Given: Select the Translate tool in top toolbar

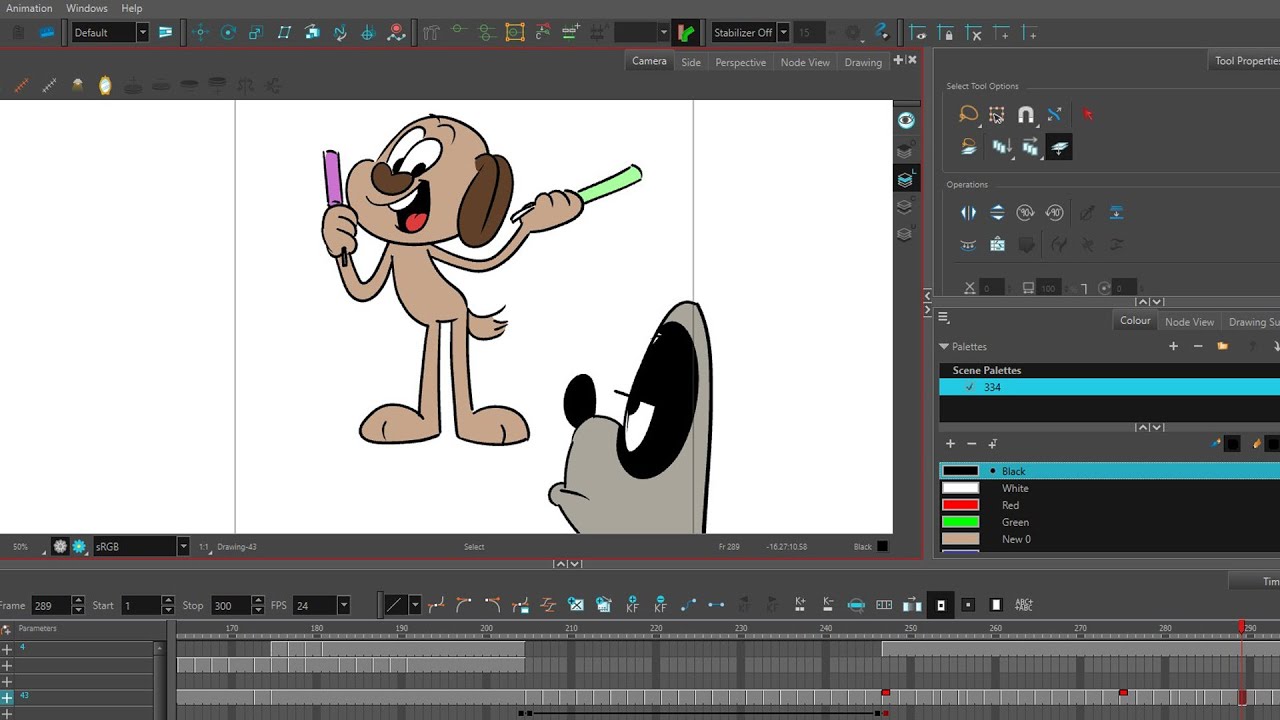Looking at the screenshot, I should [x=200, y=32].
